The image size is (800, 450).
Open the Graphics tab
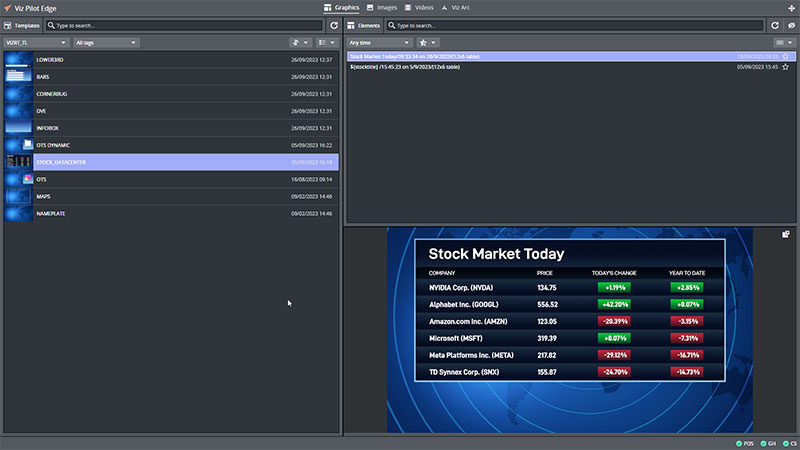(341, 8)
